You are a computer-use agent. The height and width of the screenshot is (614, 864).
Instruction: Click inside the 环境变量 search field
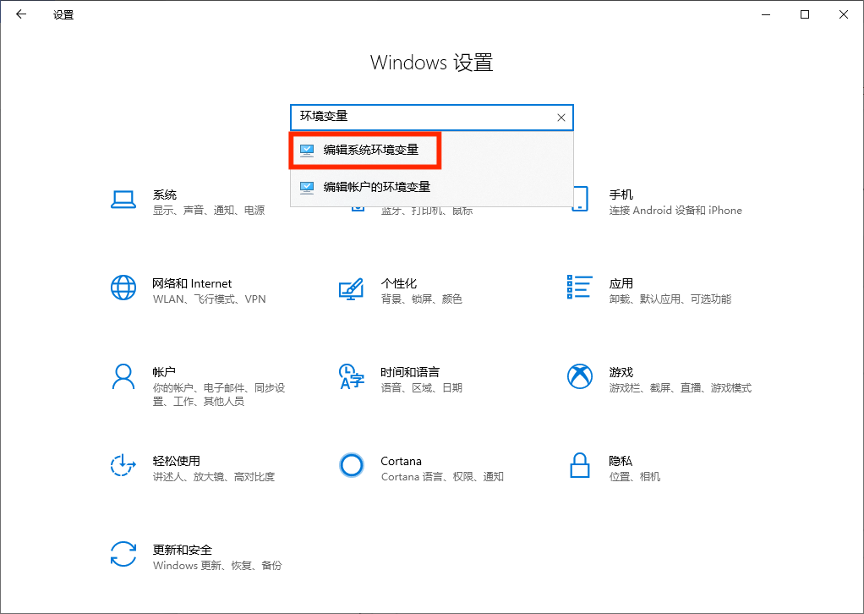(420, 118)
